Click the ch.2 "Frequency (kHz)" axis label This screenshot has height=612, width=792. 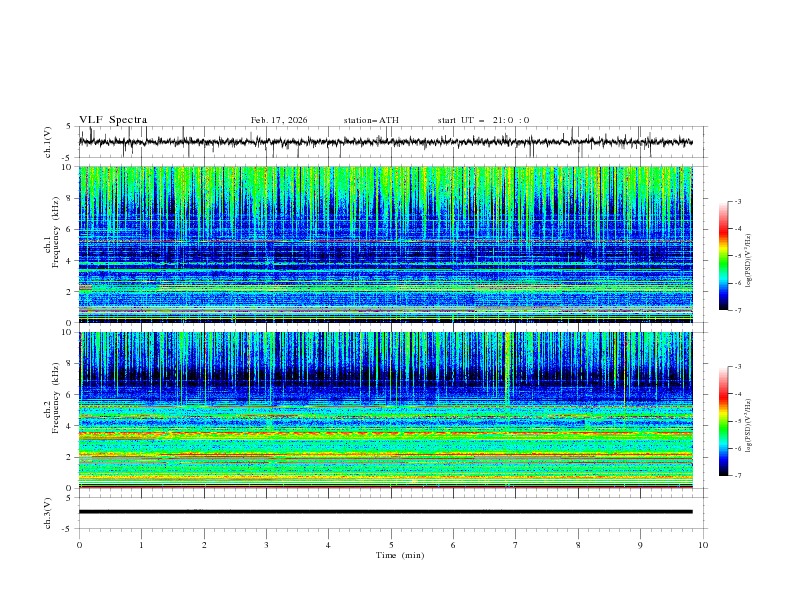(55, 398)
